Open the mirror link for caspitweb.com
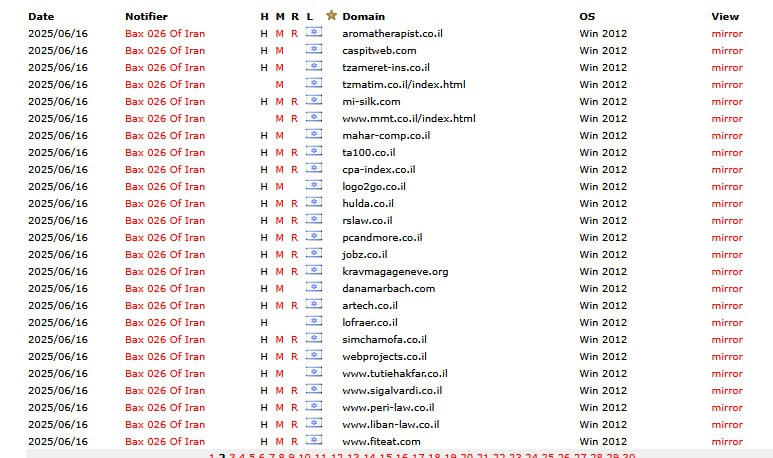Image resolution: width=773 pixels, height=458 pixels. [727, 51]
